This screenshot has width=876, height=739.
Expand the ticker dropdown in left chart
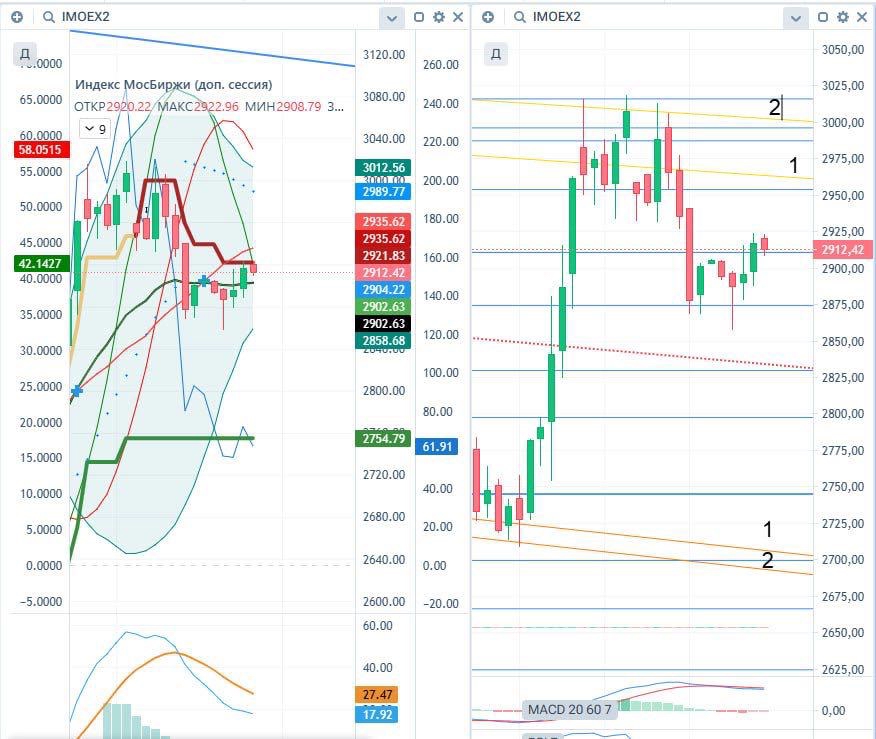pyautogui.click(x=392, y=18)
